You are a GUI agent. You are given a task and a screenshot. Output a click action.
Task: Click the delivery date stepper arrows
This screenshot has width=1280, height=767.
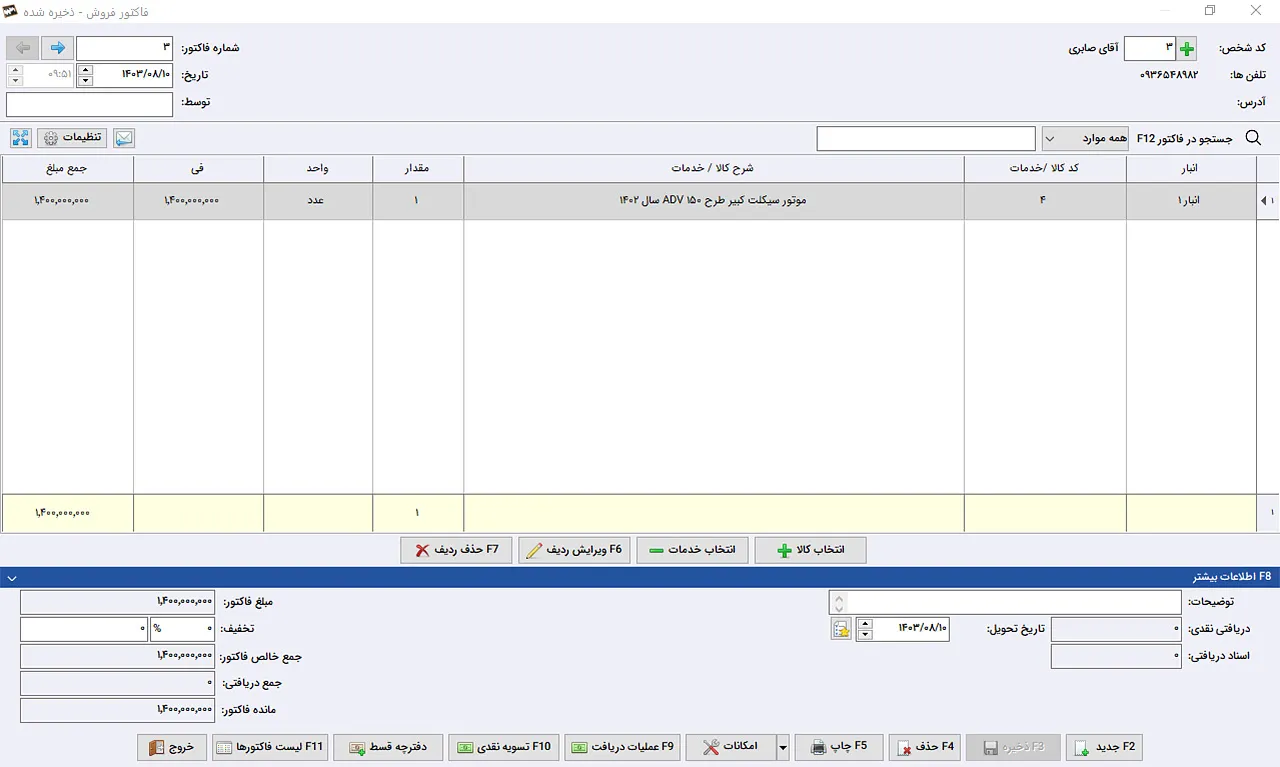tap(865, 629)
